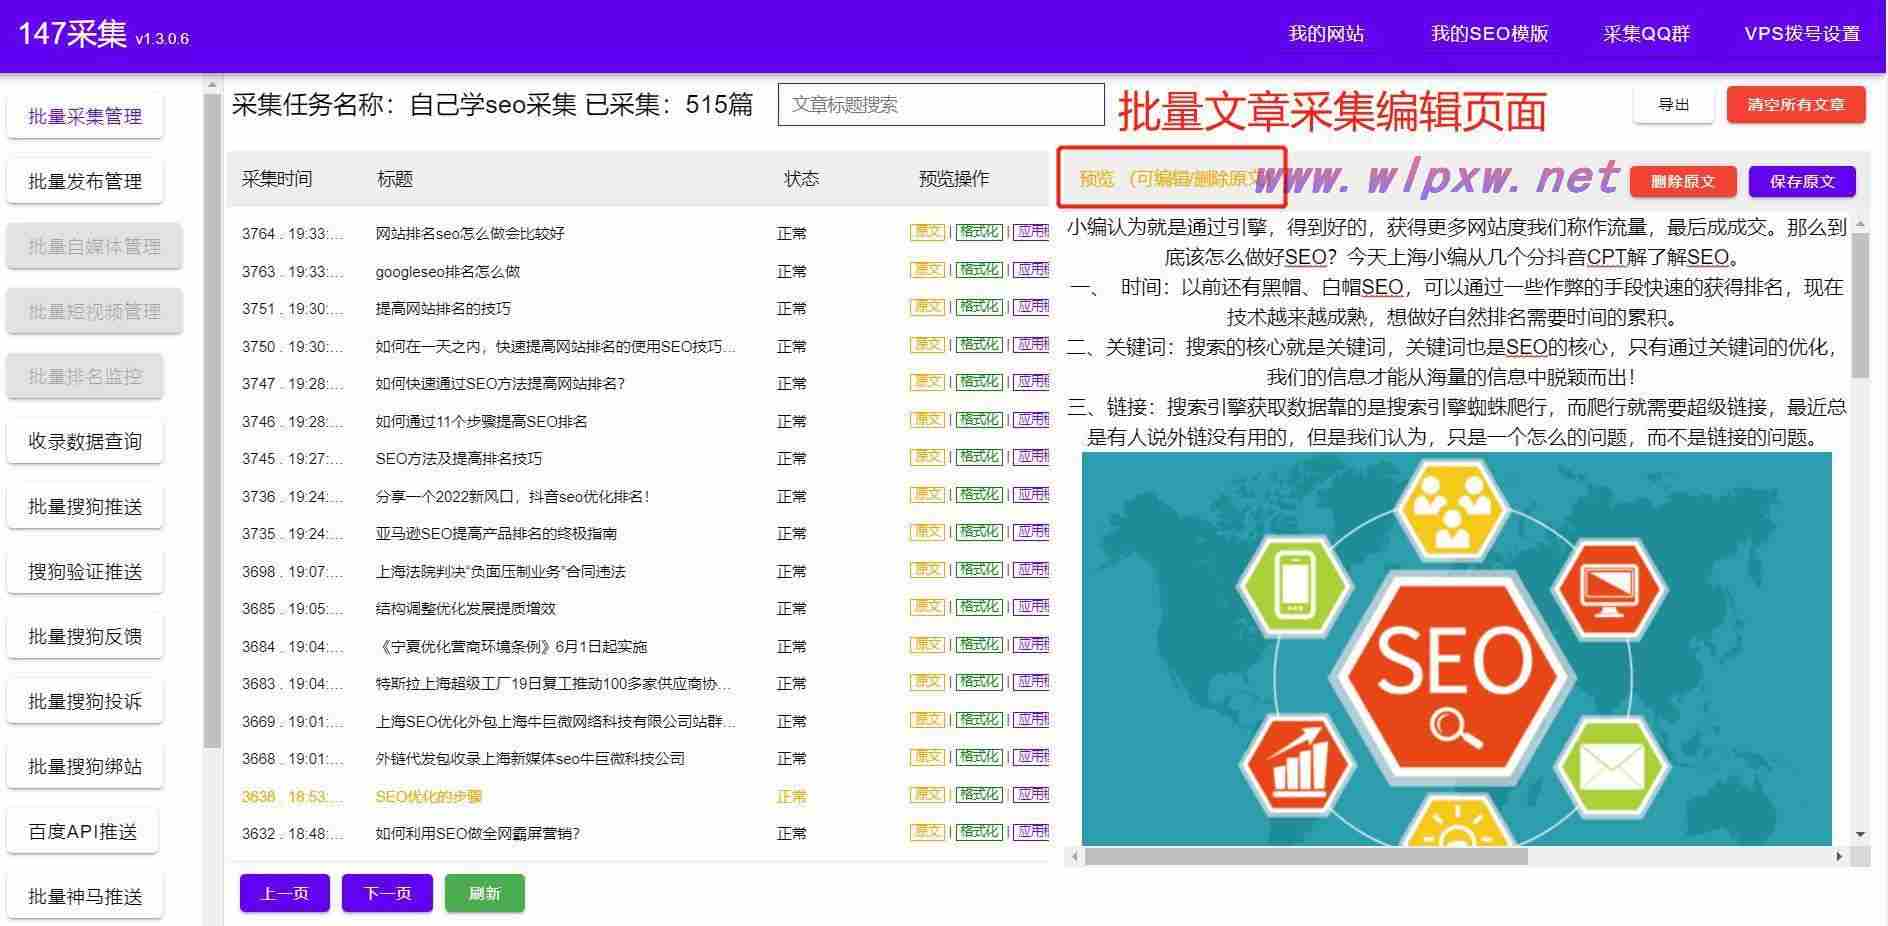Click 保存原文 button

[x=1802, y=181]
